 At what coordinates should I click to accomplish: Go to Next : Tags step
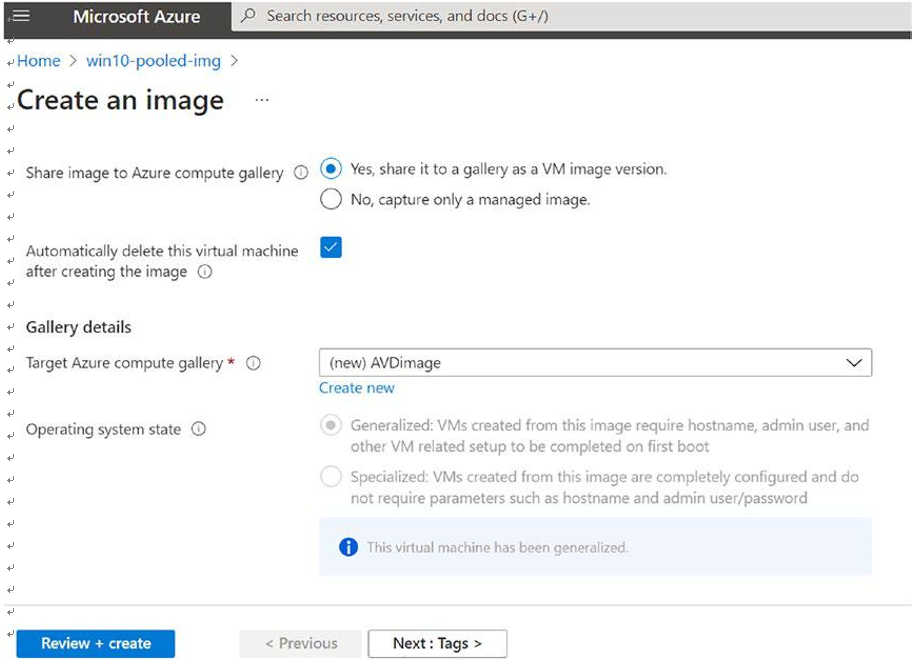tap(437, 644)
